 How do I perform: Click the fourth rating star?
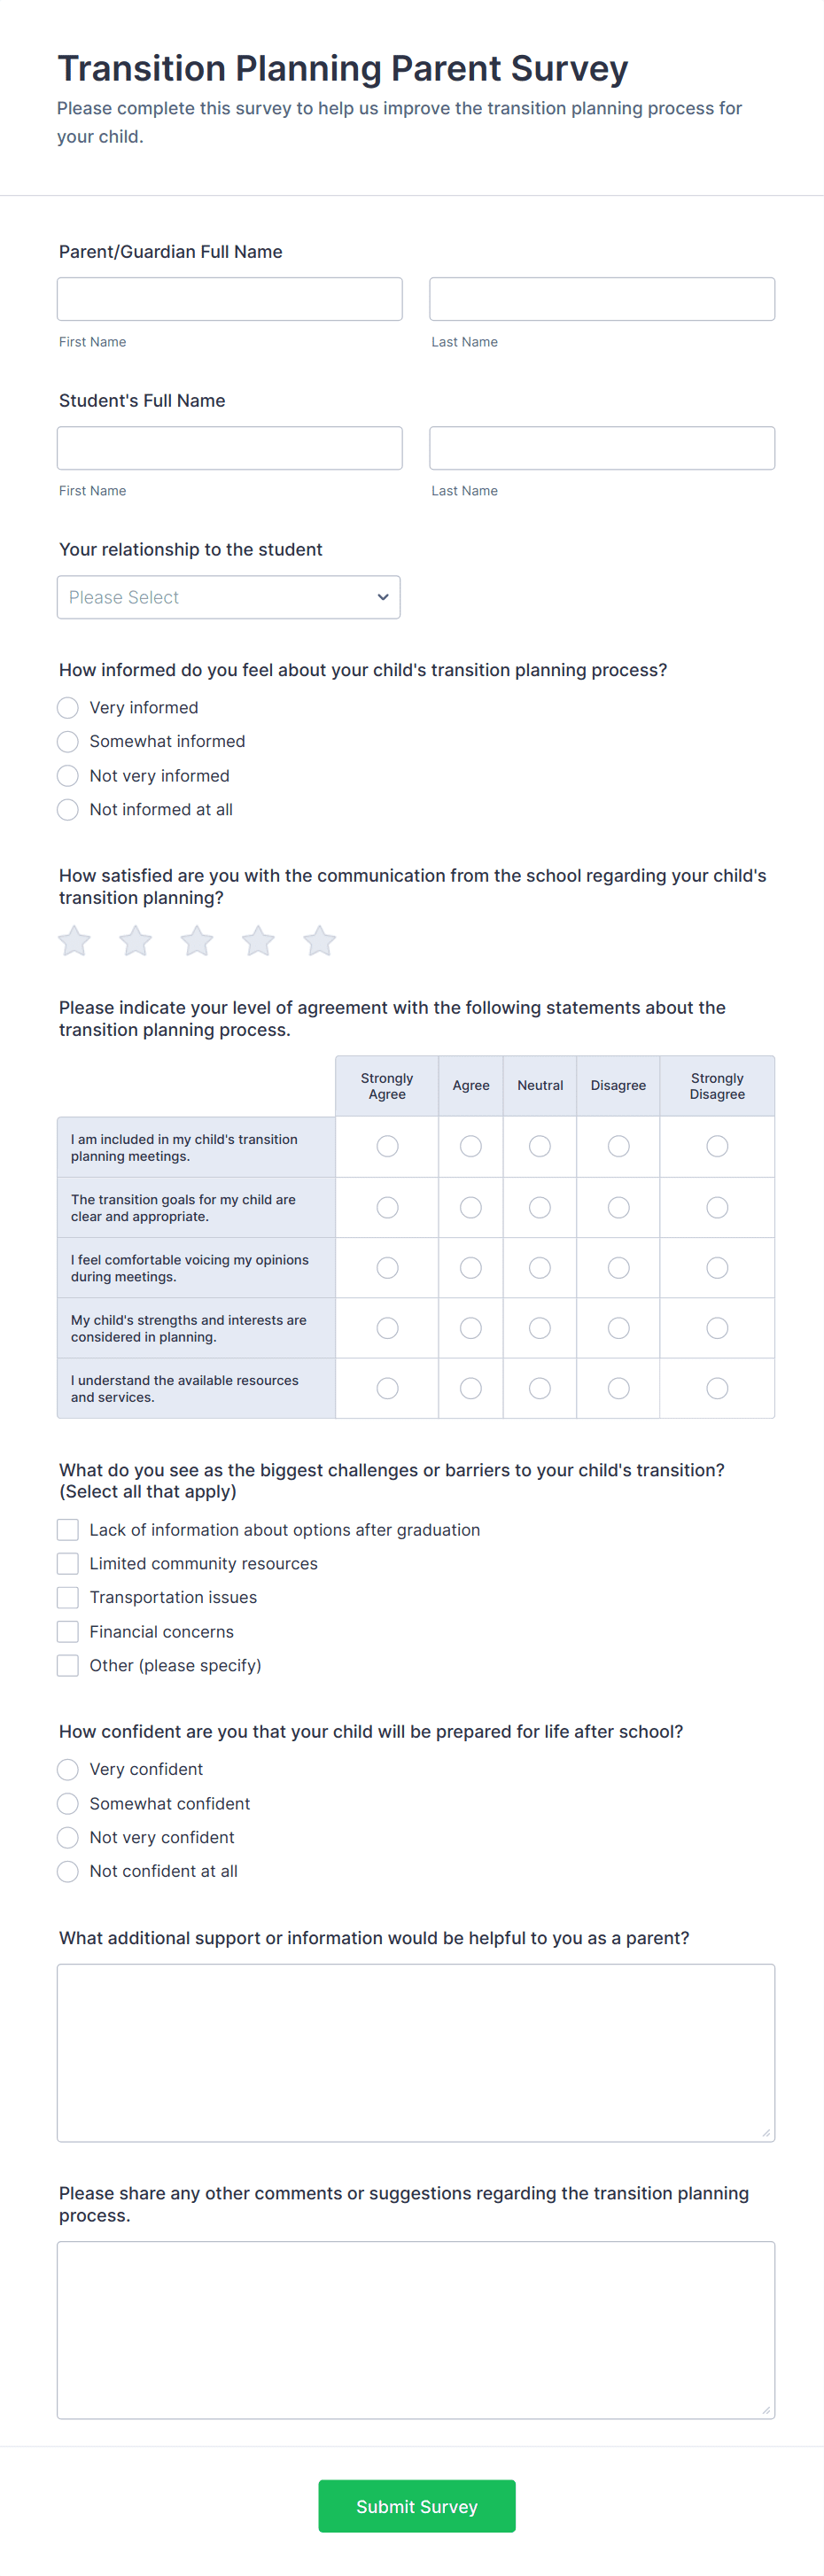[258, 941]
